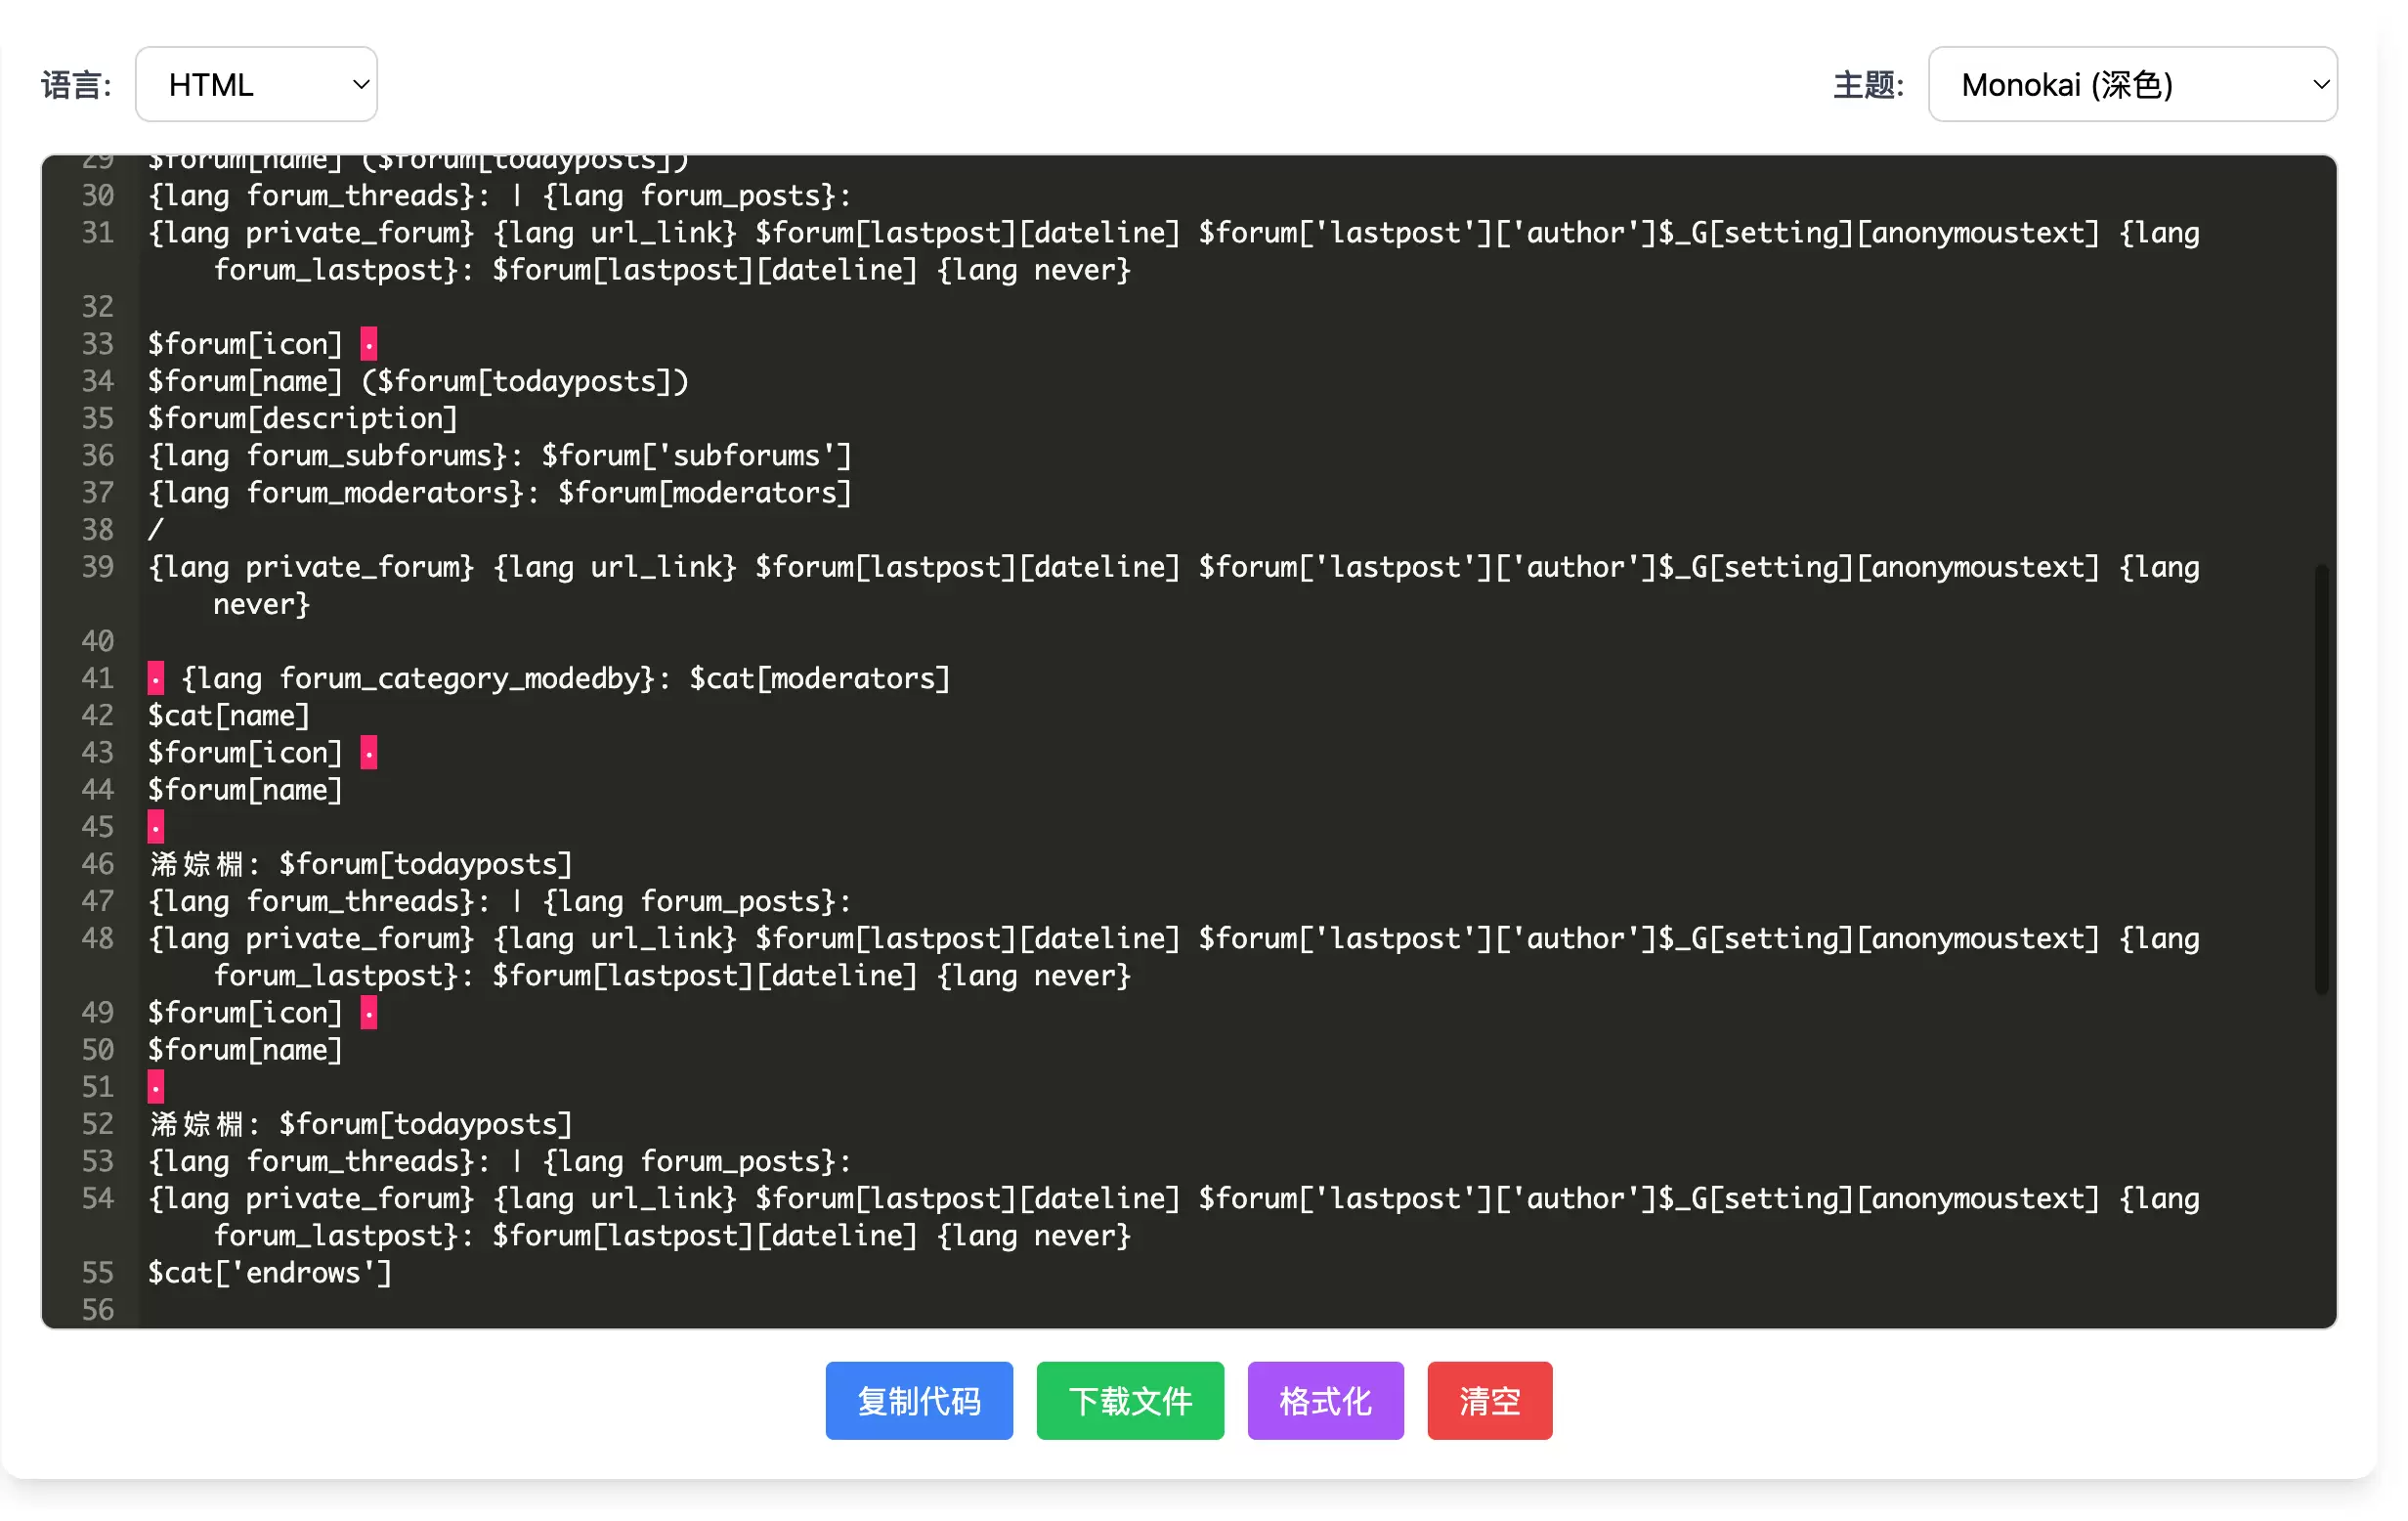Click the 主题: label

pos(1868,85)
